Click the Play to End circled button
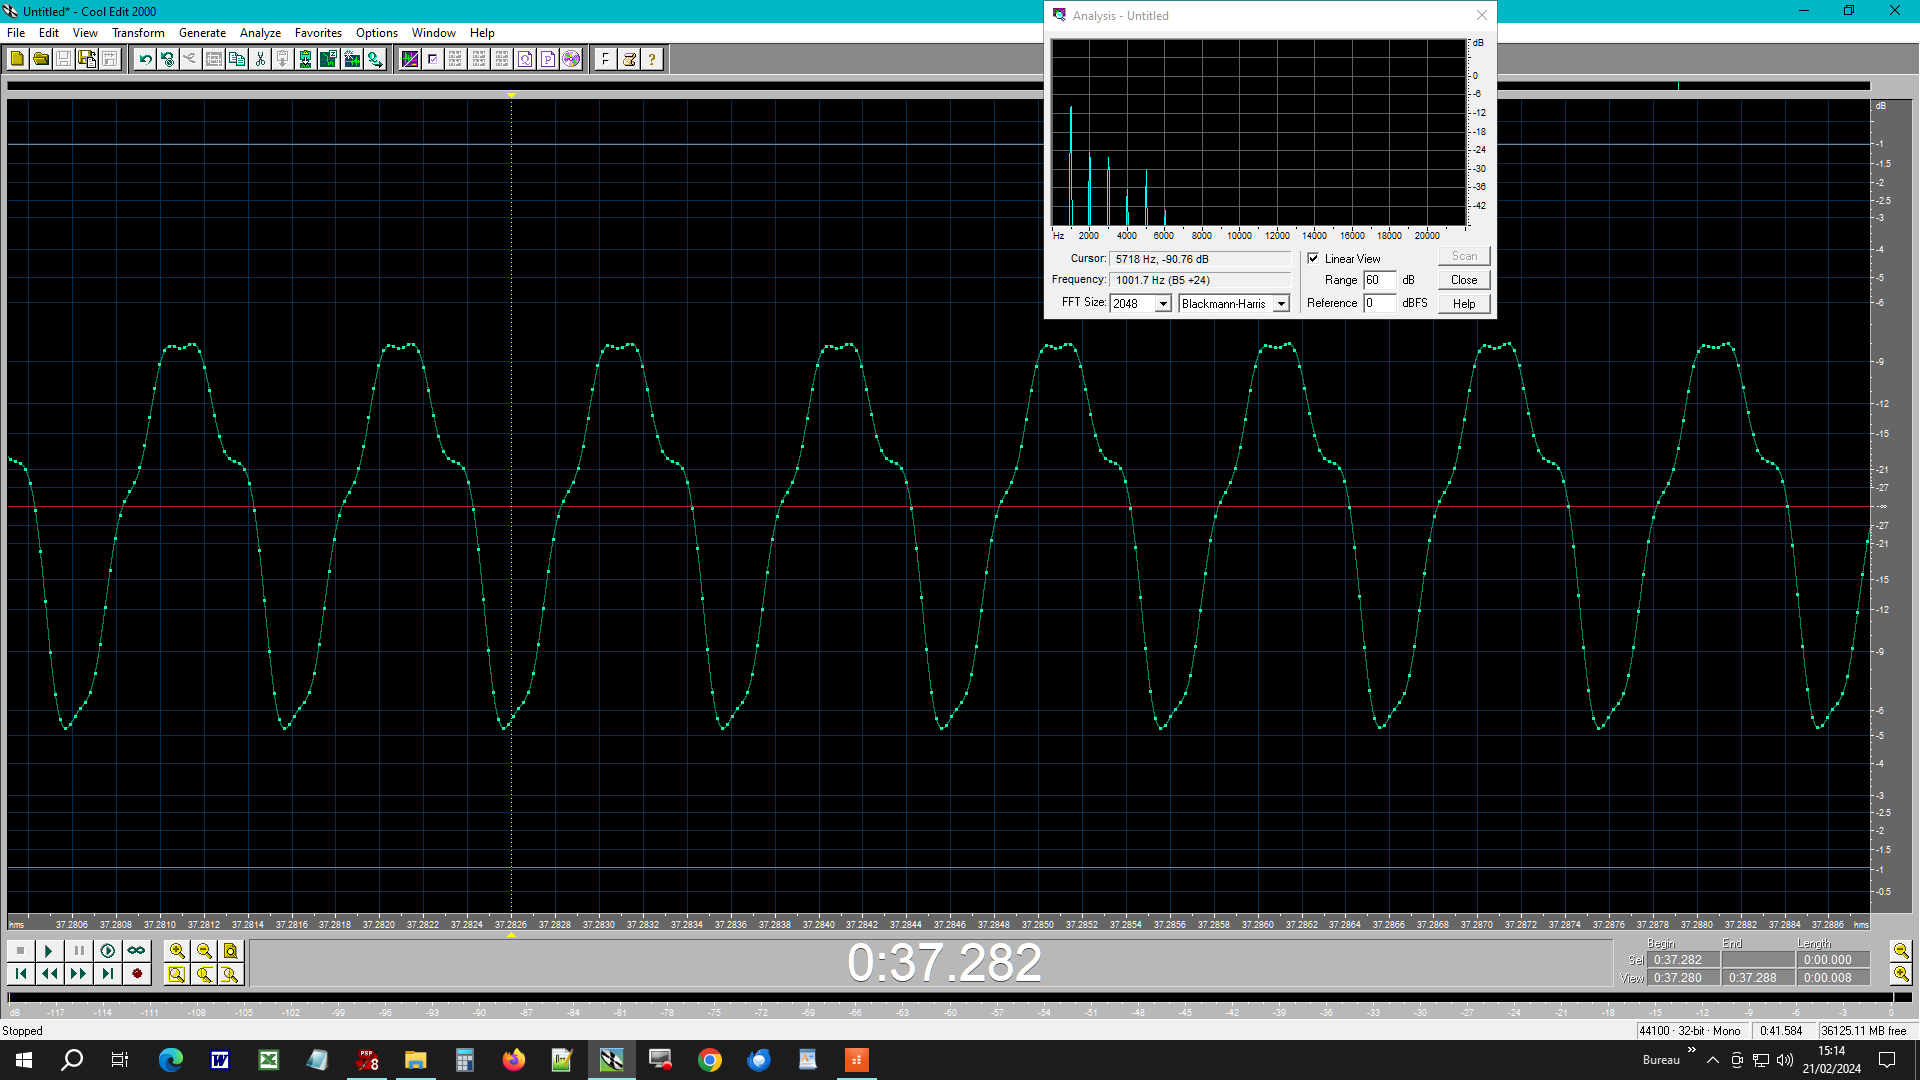 107,951
